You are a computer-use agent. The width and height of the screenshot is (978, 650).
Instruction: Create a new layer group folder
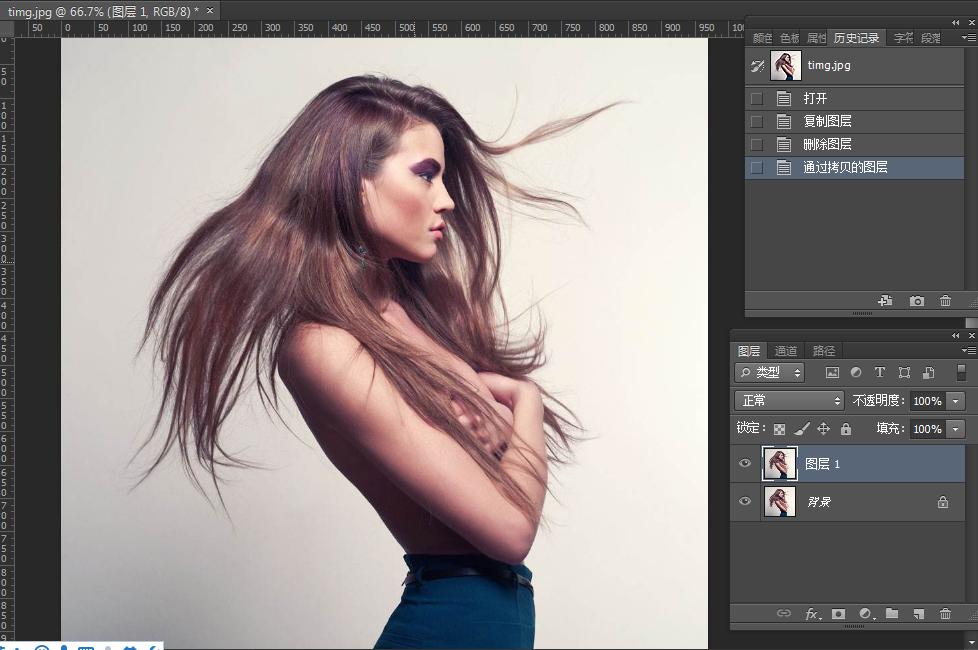(892, 614)
